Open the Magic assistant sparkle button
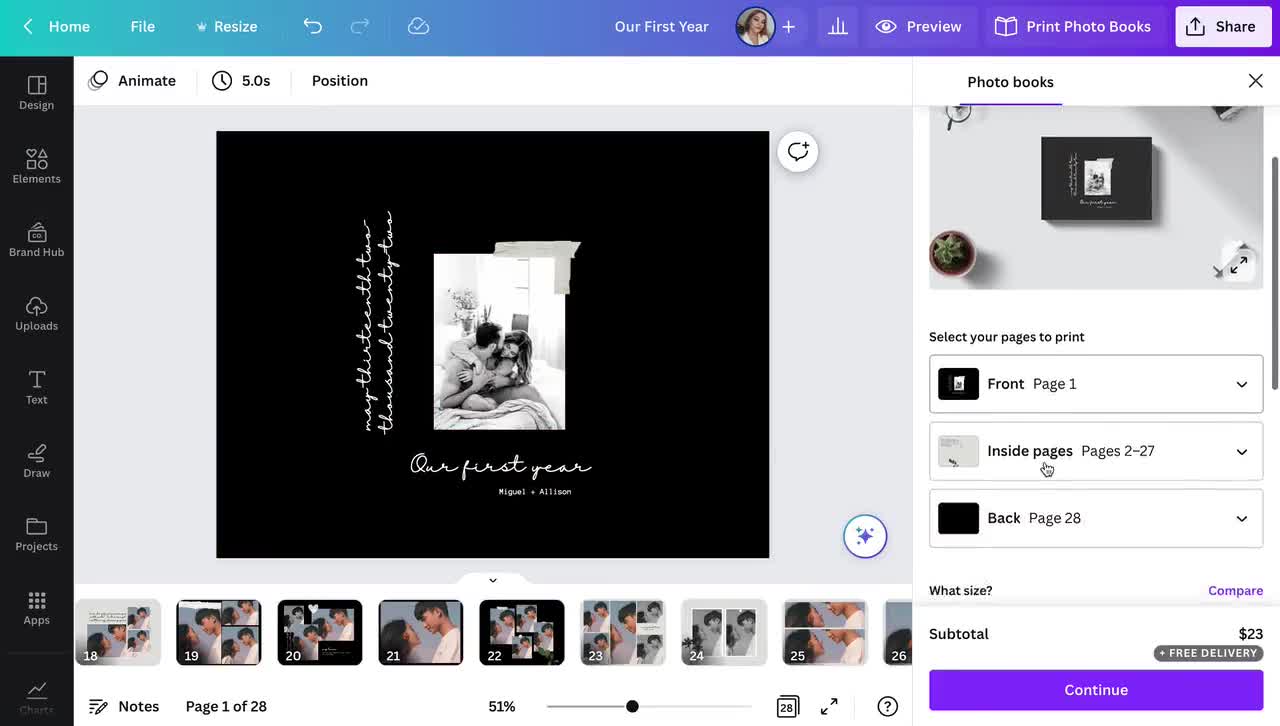The image size is (1280, 726). pos(864,536)
